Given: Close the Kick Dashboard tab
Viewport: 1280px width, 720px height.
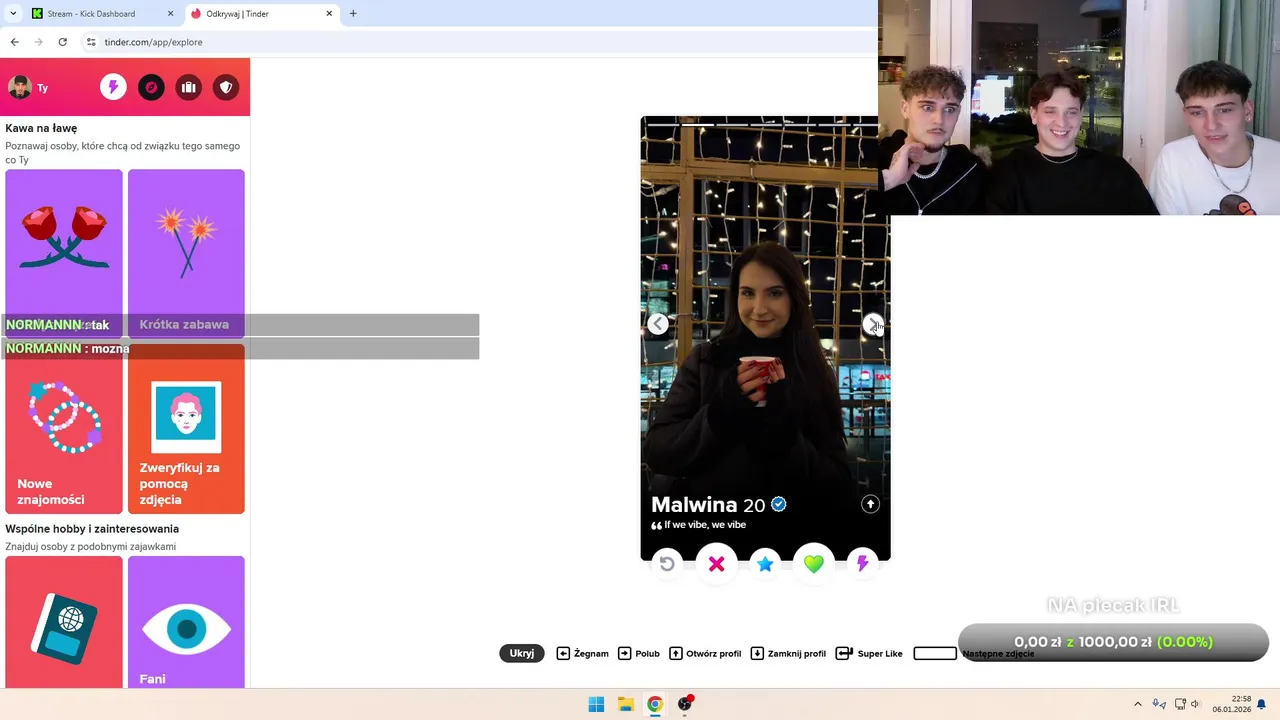Looking at the screenshot, I should pos(170,14).
